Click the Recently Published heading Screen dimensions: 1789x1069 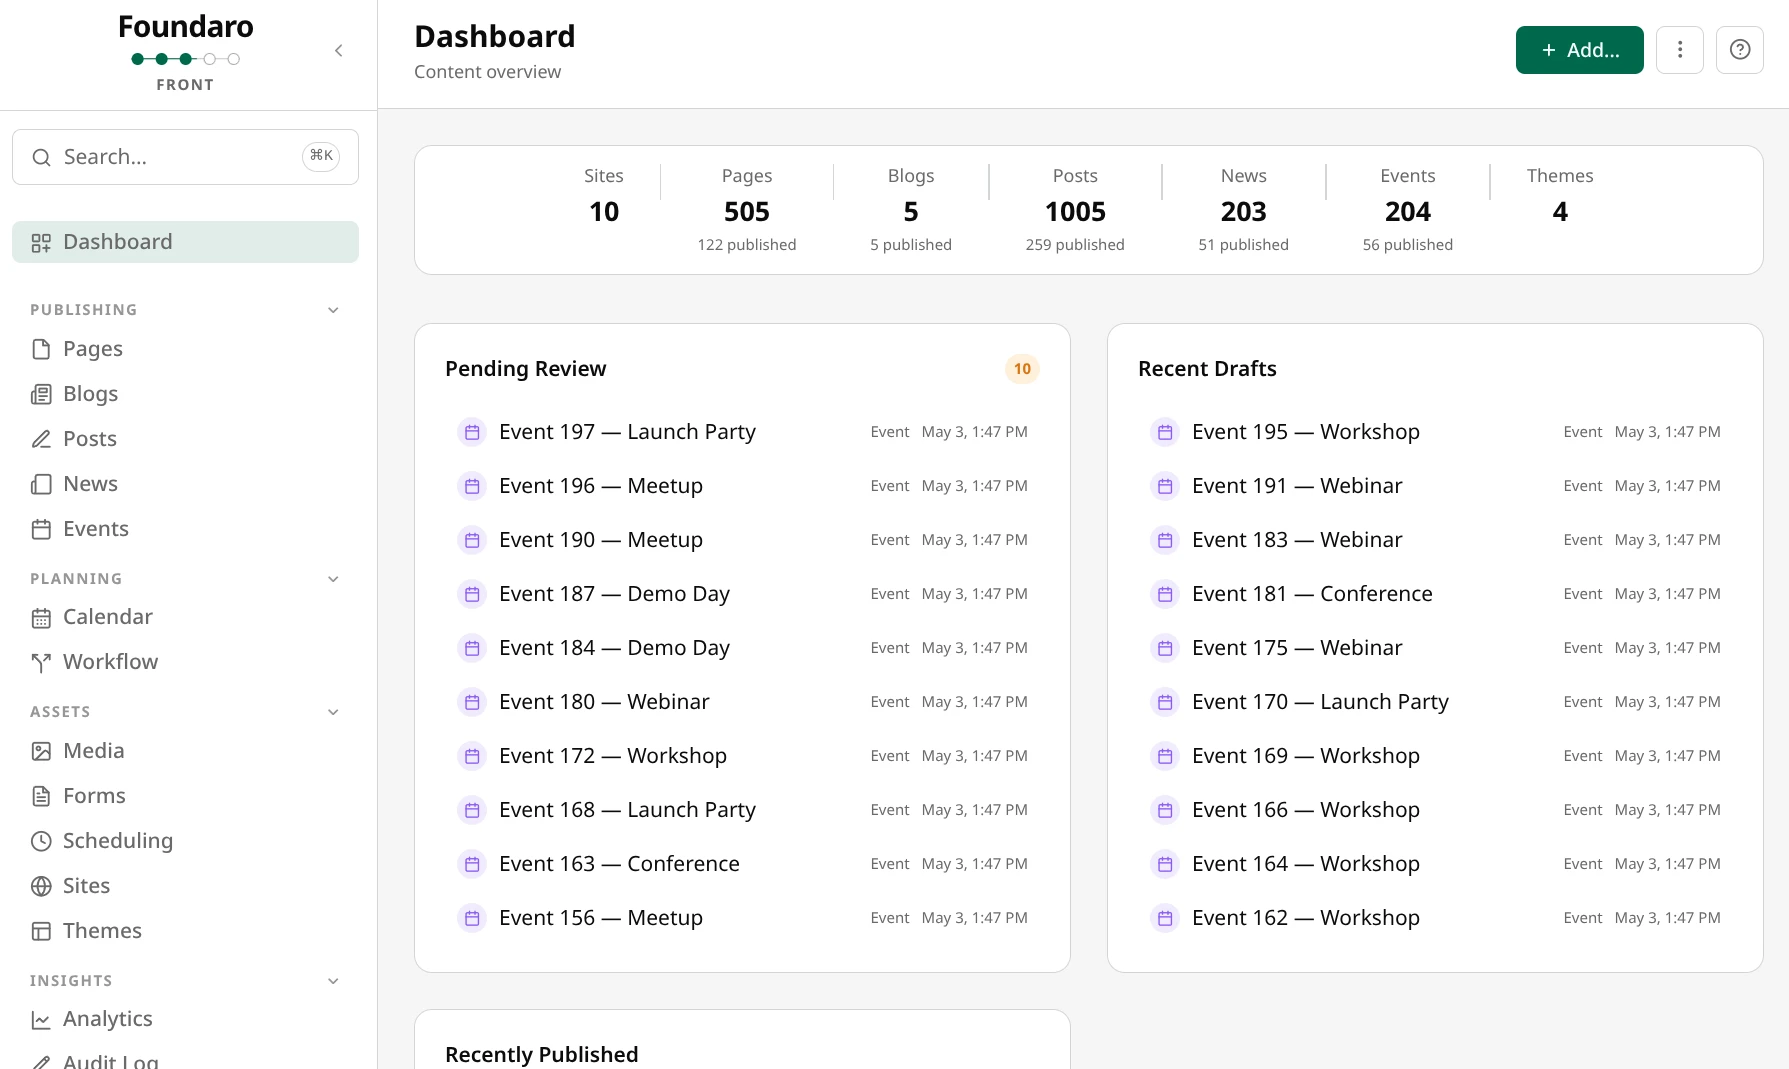click(541, 1055)
